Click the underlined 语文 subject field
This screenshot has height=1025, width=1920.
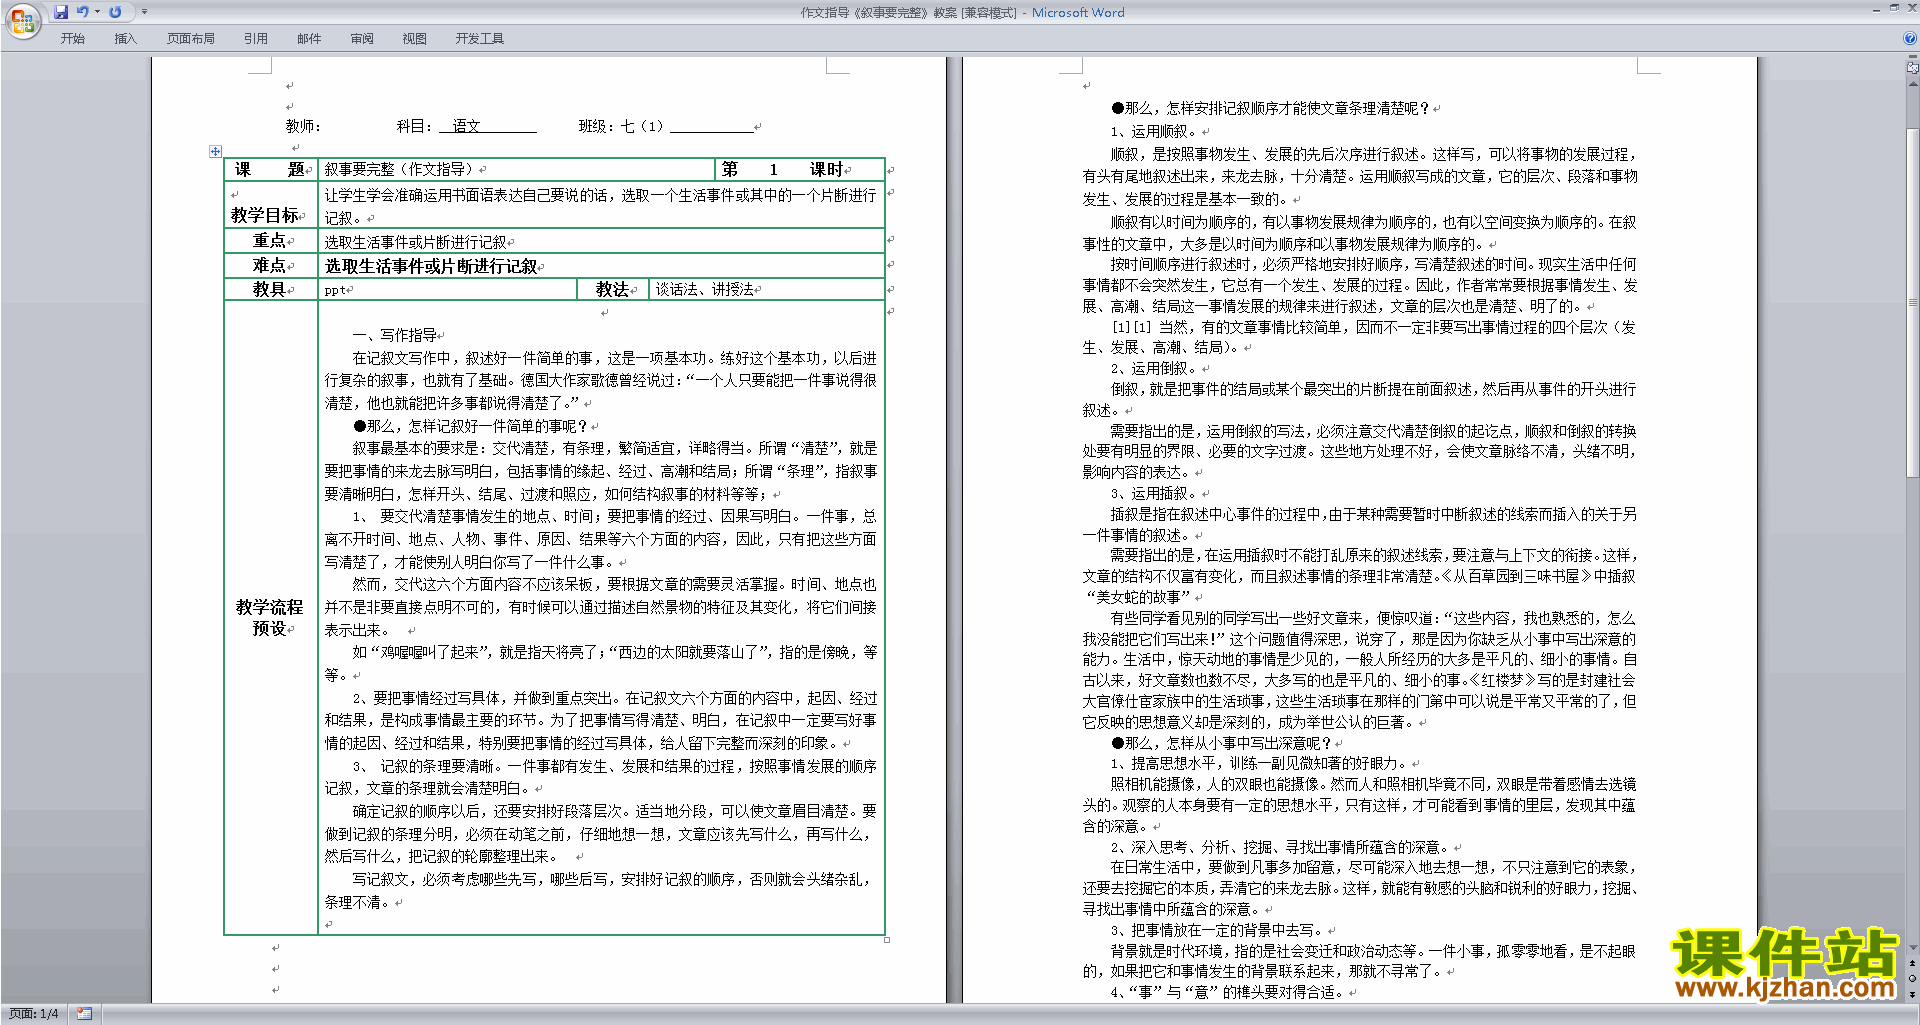coord(487,127)
